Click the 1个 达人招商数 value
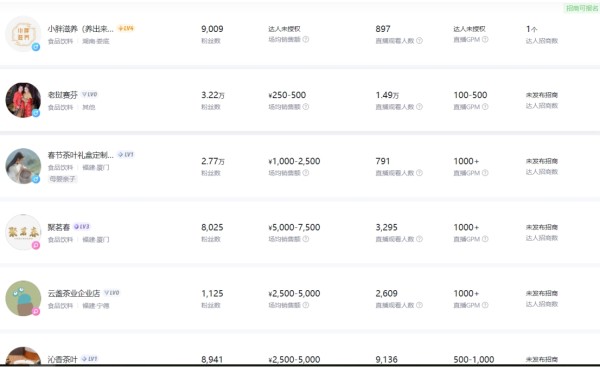Viewport: 600px width, 367px height. (532, 29)
